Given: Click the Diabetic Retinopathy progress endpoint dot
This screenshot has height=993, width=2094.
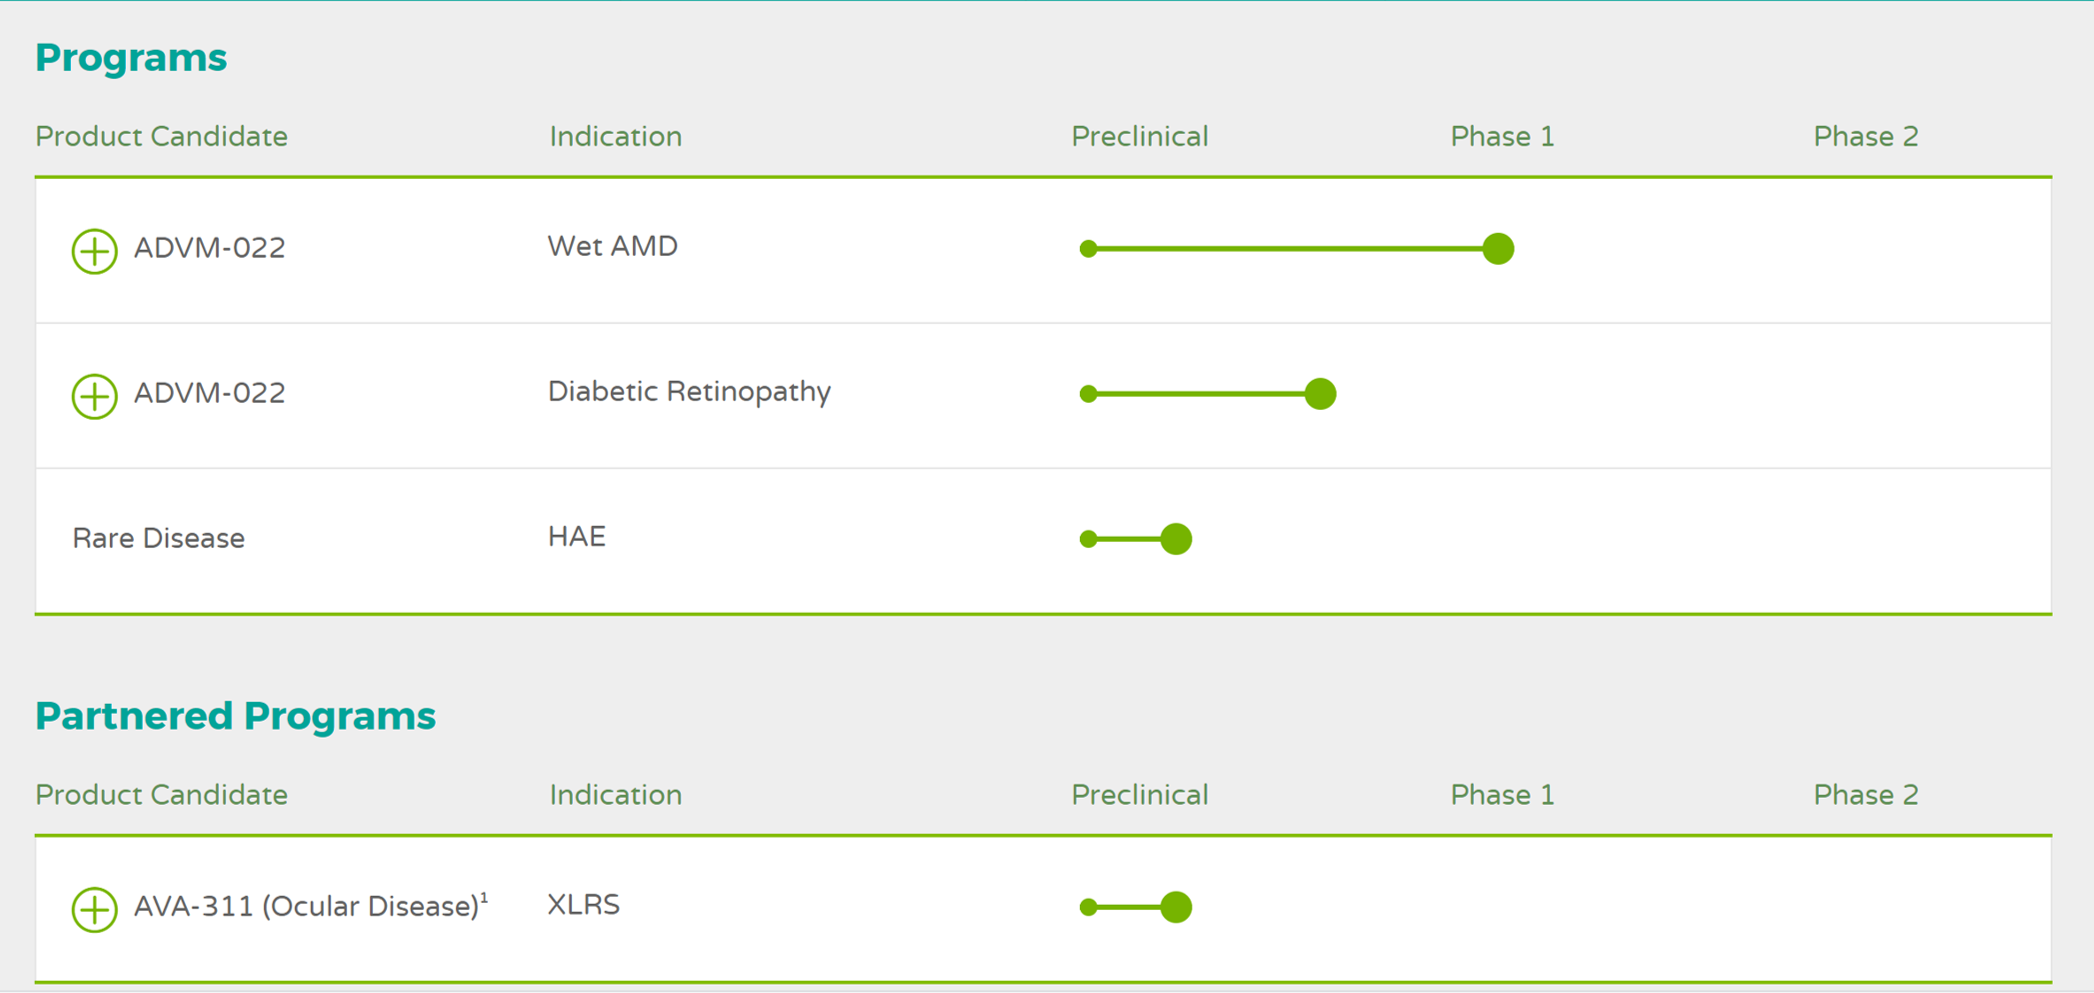Looking at the screenshot, I should pyautogui.click(x=1320, y=394).
